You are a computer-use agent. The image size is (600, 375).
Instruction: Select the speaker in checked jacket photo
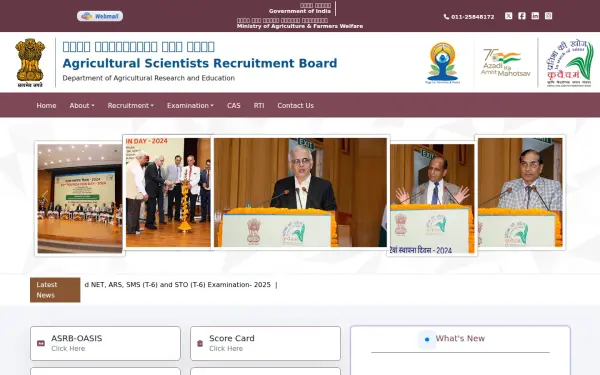pyautogui.click(x=520, y=192)
